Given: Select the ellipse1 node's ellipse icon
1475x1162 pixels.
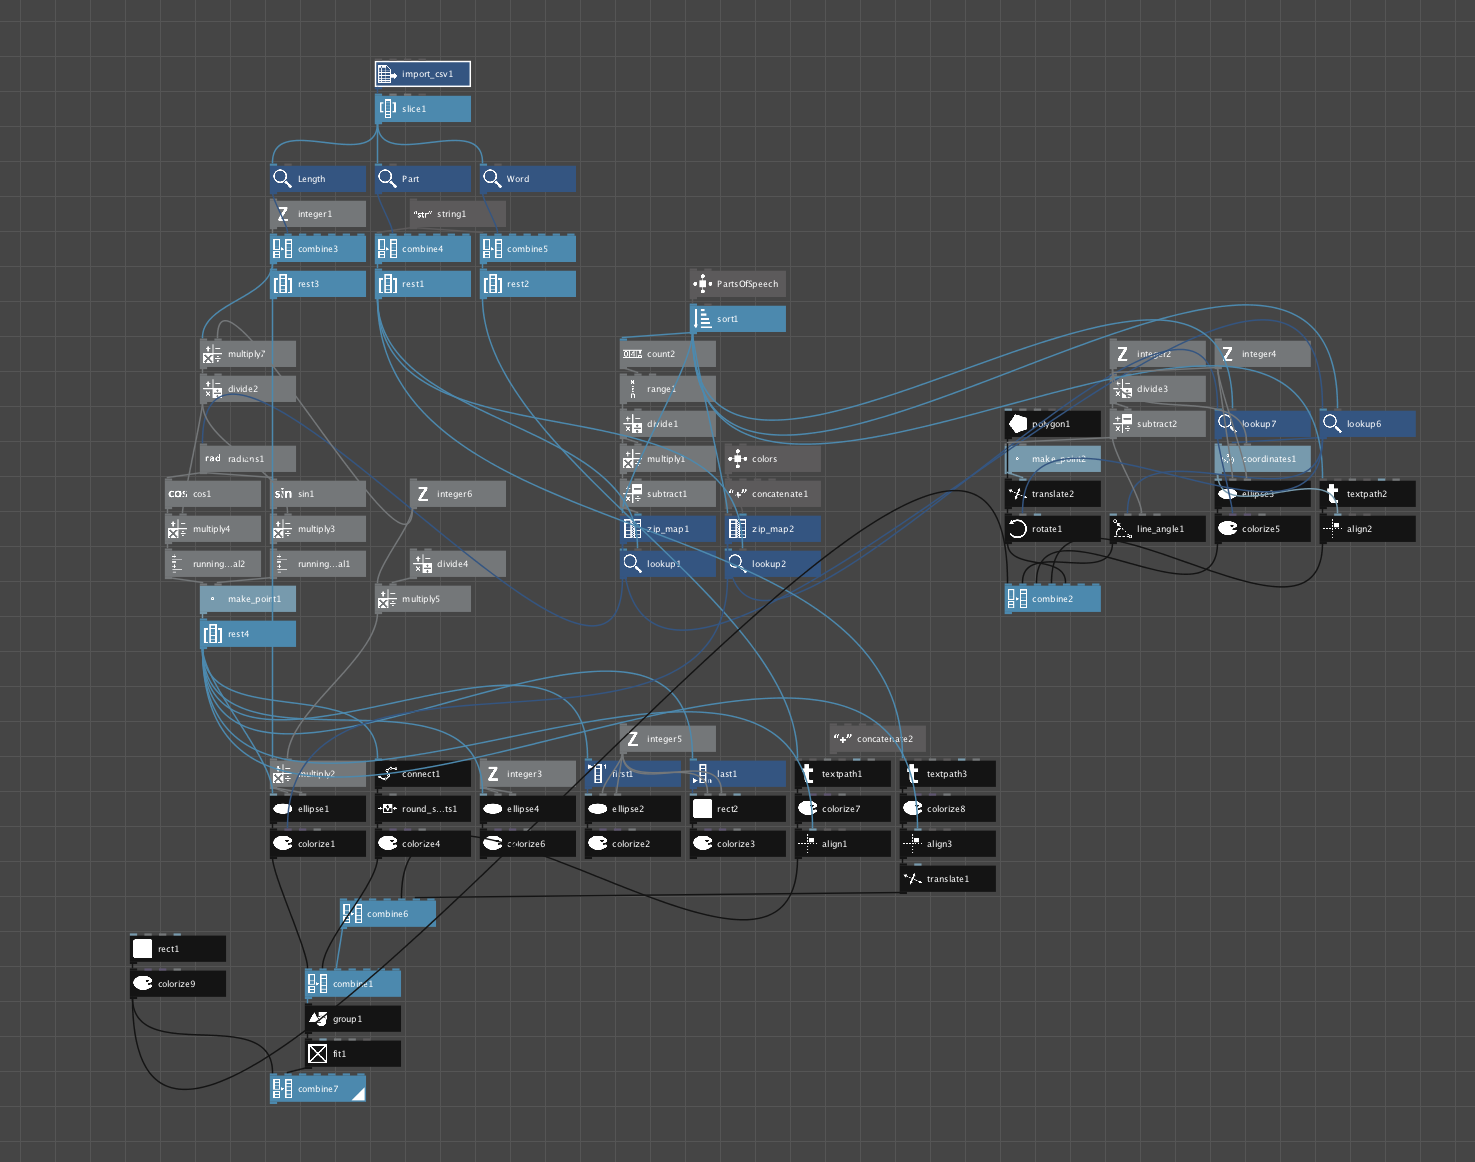Looking at the screenshot, I should [282, 809].
